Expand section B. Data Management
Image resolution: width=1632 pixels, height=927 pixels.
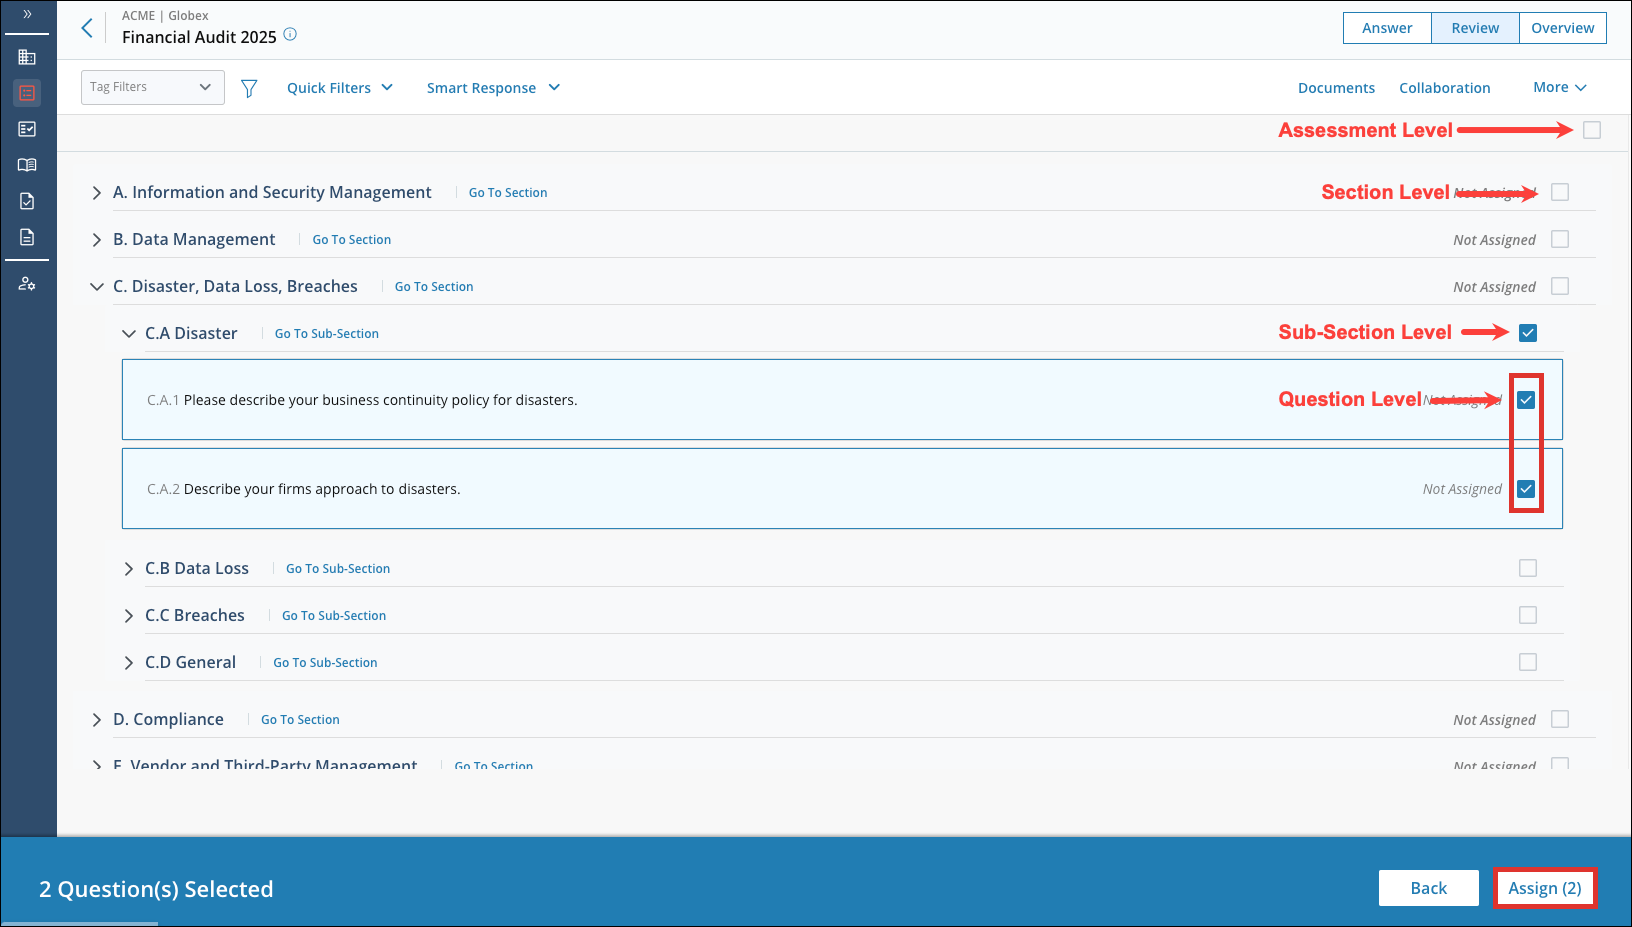[97, 240]
